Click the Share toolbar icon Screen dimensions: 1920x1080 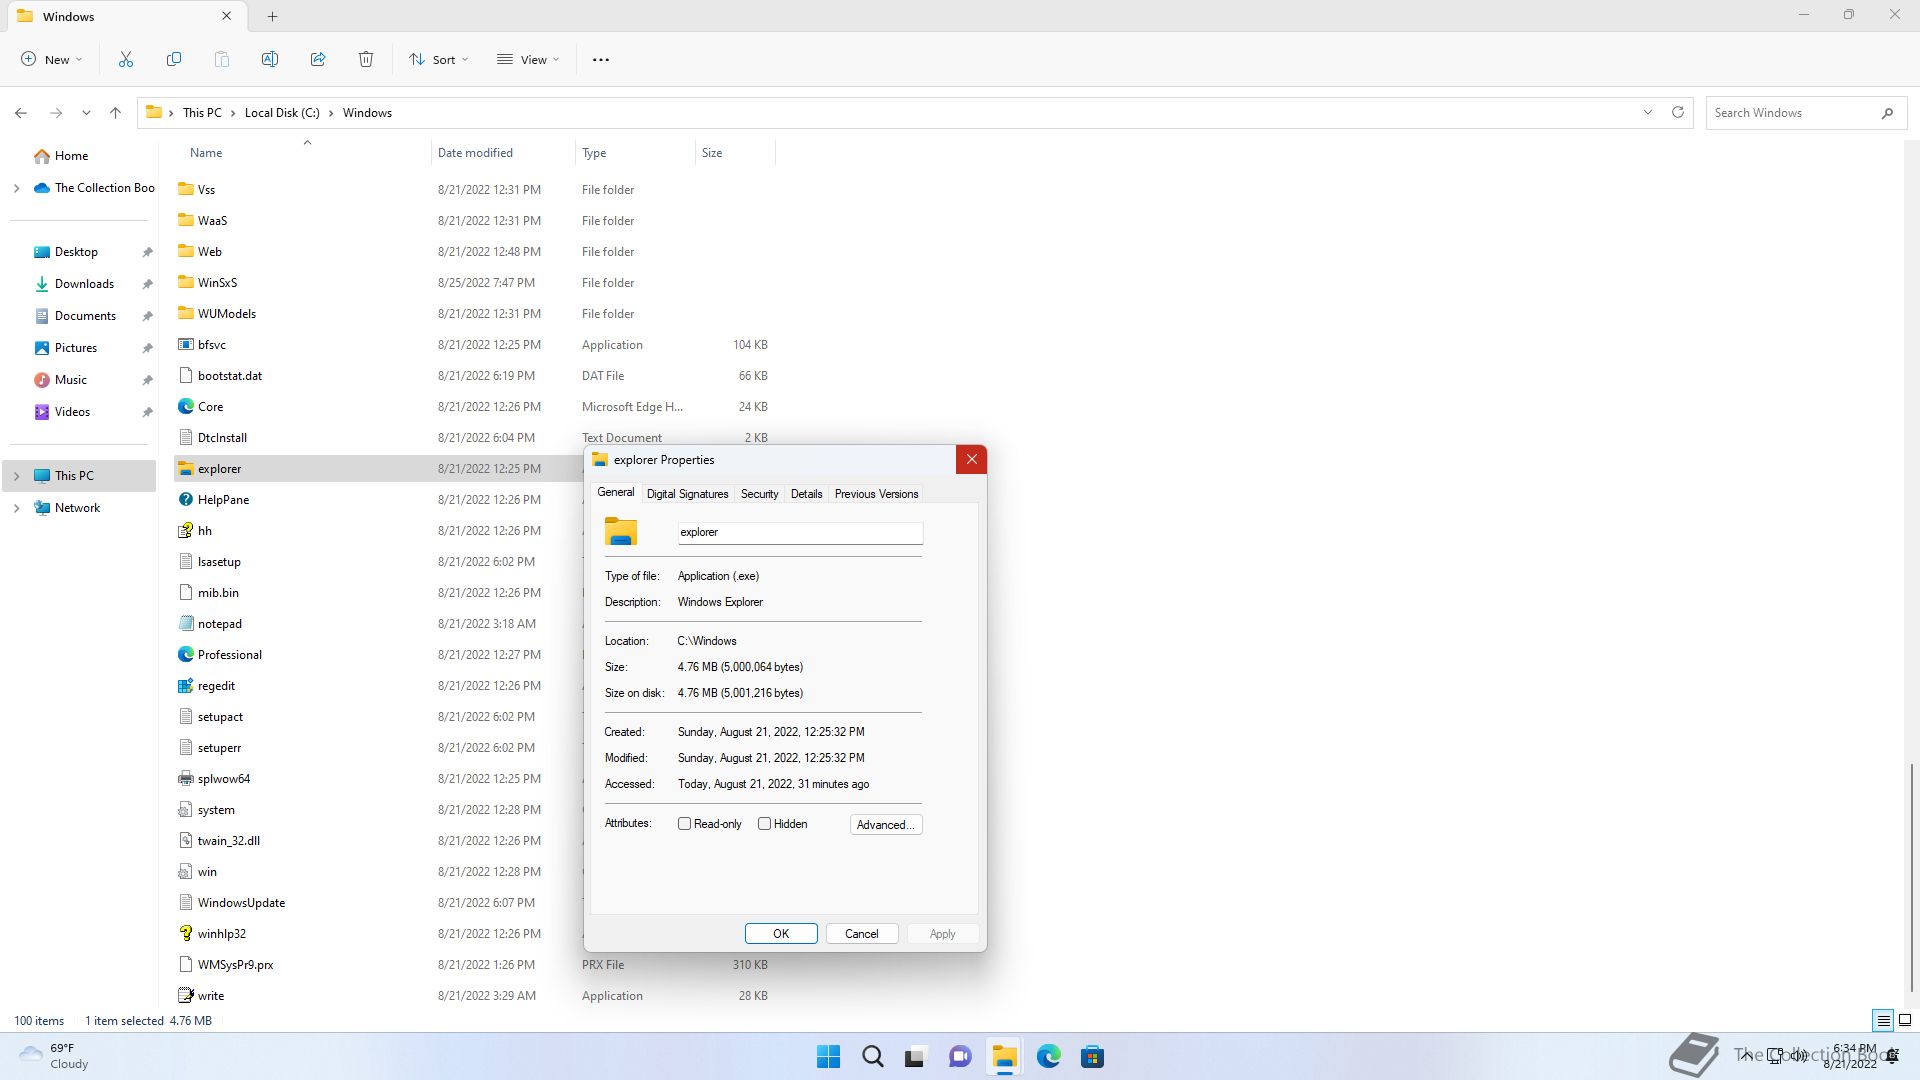click(x=318, y=60)
